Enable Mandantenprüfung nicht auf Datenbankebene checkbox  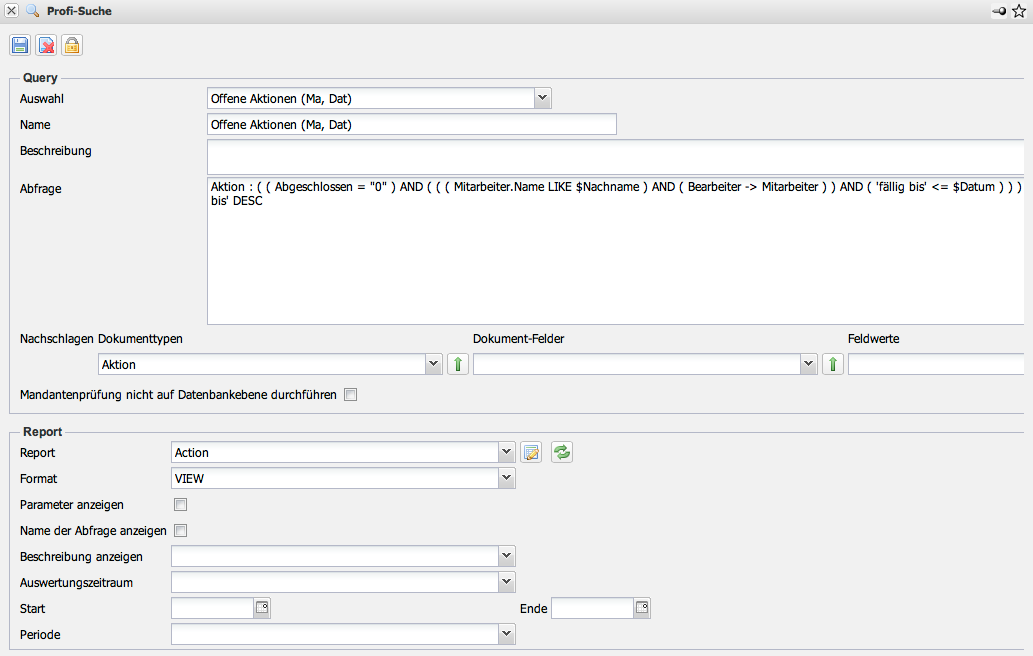tap(350, 395)
